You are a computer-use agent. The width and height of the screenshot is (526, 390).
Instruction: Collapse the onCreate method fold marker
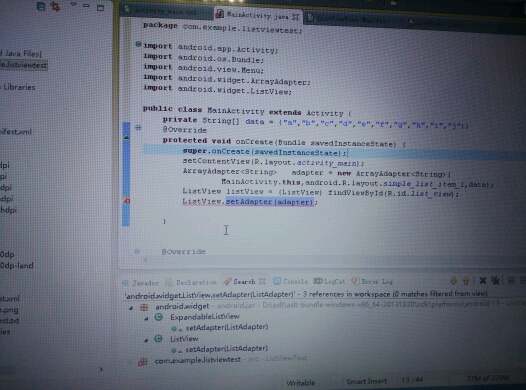pyautogui.click(x=138, y=127)
